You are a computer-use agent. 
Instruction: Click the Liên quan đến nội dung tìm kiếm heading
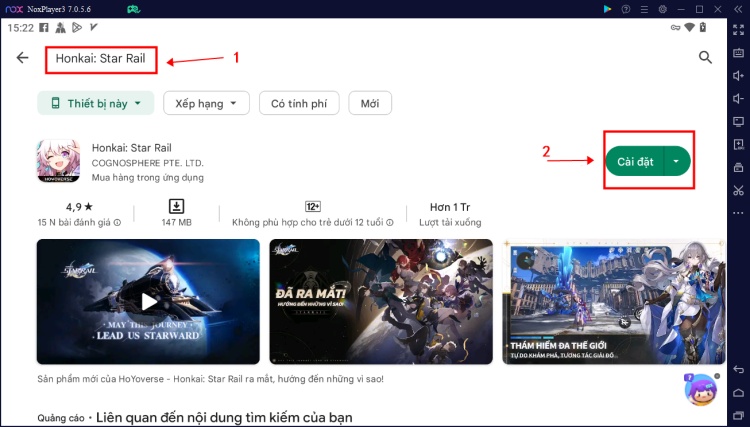(x=224, y=417)
